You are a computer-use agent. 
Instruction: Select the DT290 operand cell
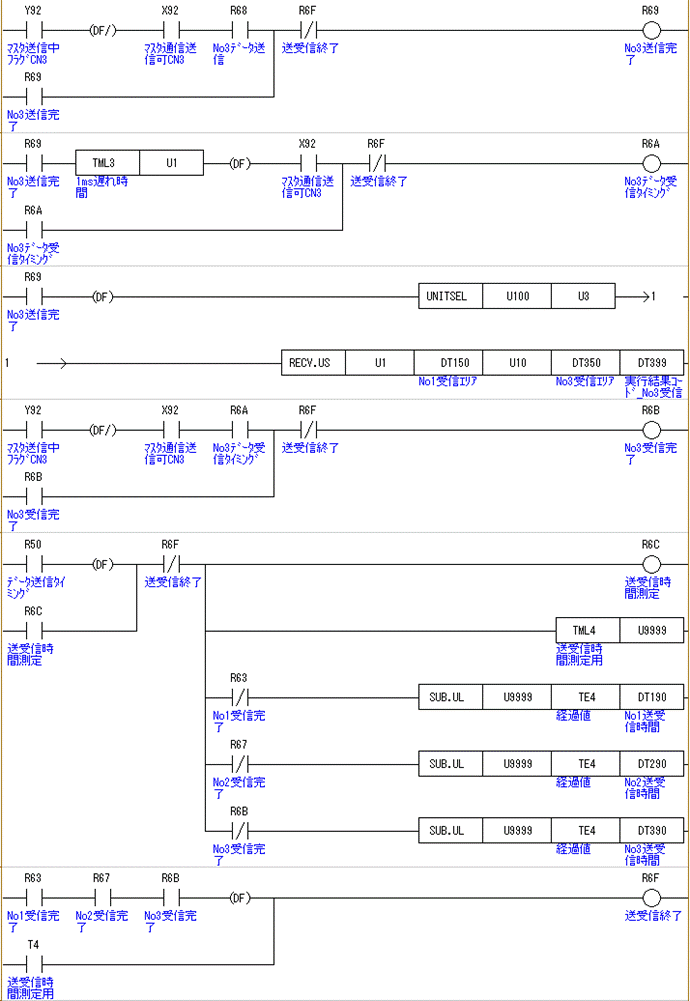tap(651, 764)
